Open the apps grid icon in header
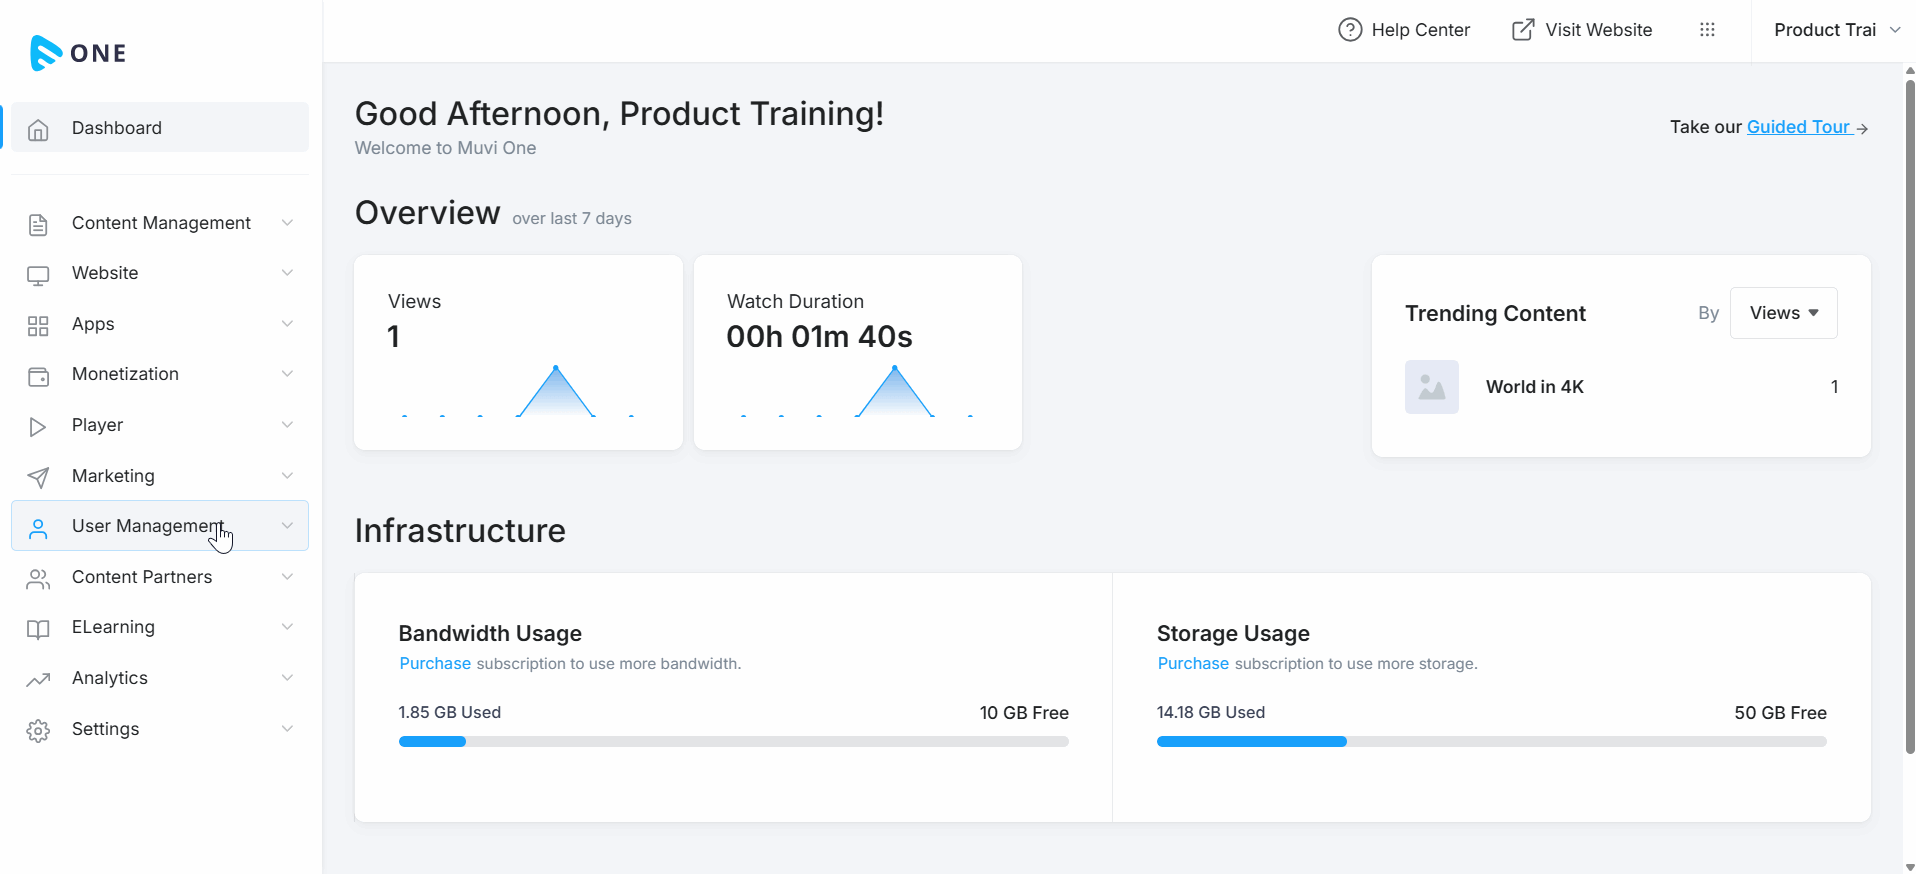Viewport: 1916px width, 874px height. point(1707,30)
